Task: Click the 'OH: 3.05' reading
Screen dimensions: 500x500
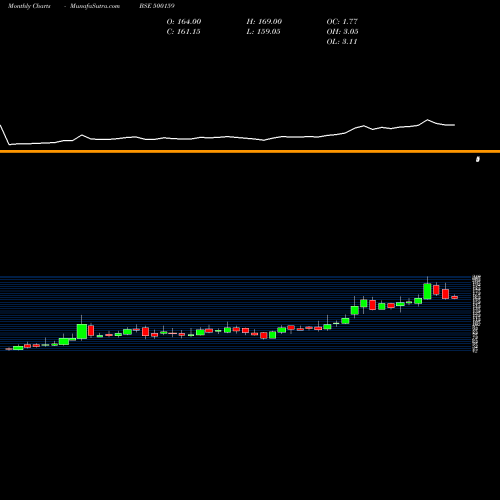Action: click(342, 32)
